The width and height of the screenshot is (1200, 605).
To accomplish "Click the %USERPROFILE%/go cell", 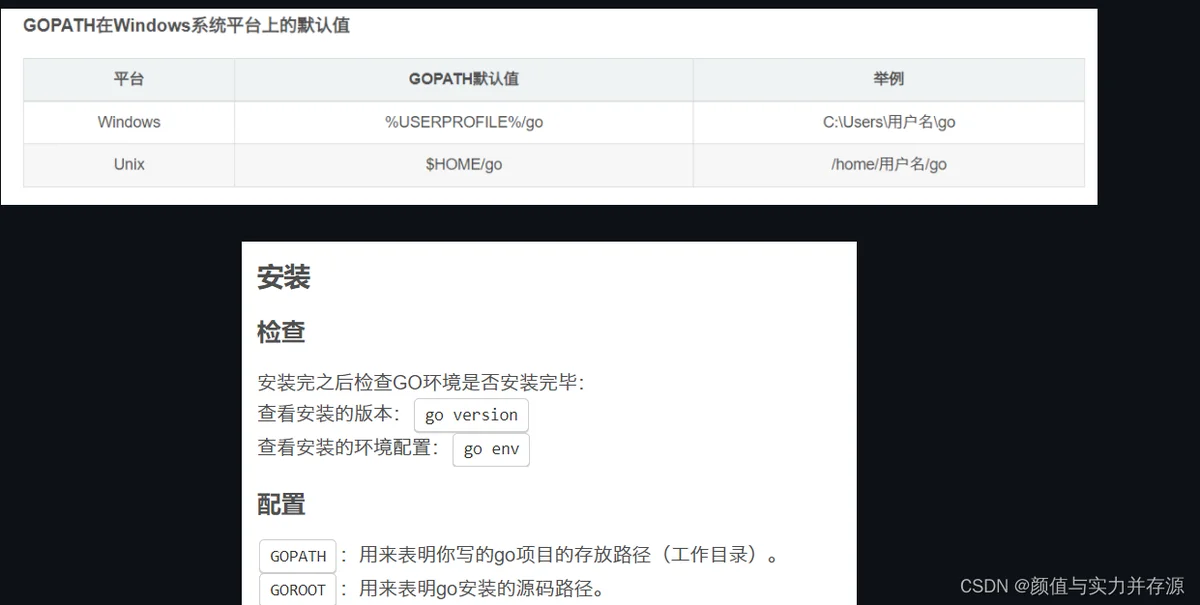I will [x=464, y=122].
